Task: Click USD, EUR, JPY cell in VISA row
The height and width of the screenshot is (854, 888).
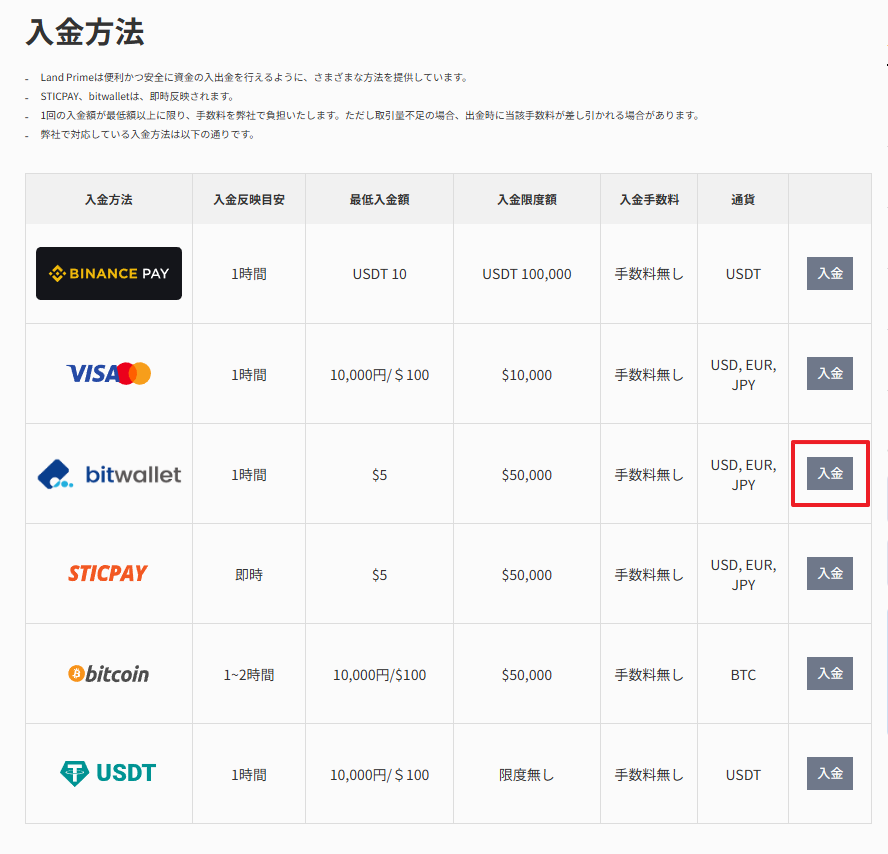Action: [x=744, y=375]
